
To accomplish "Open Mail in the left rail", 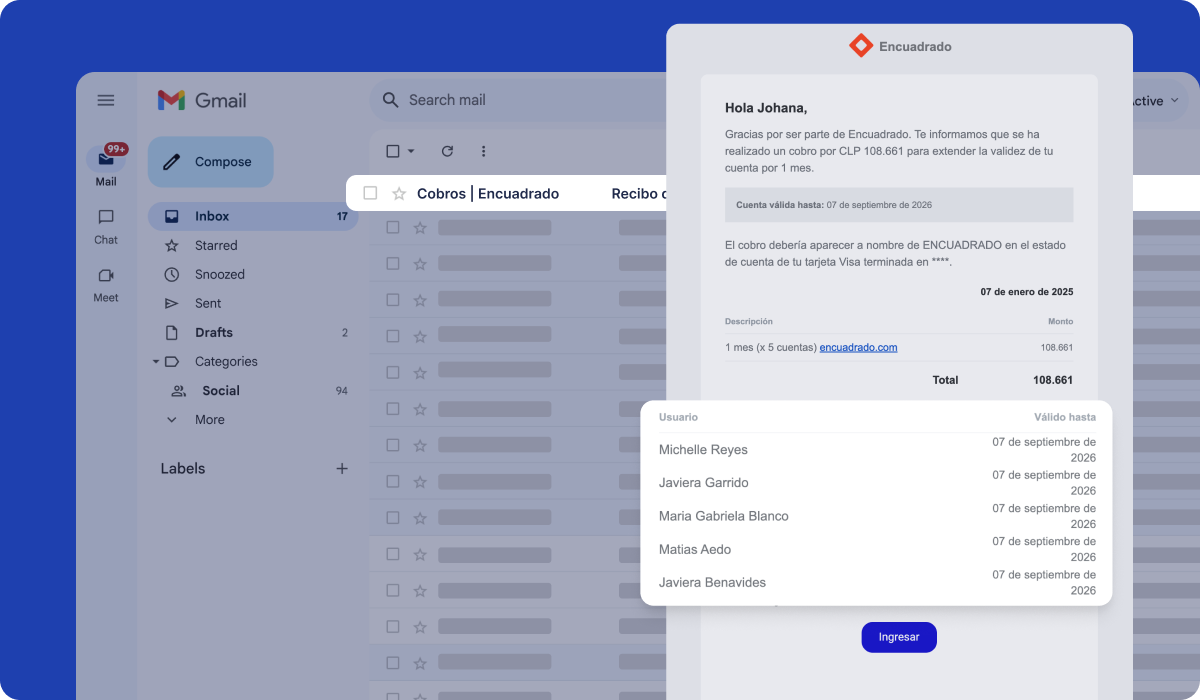I will click(x=106, y=166).
